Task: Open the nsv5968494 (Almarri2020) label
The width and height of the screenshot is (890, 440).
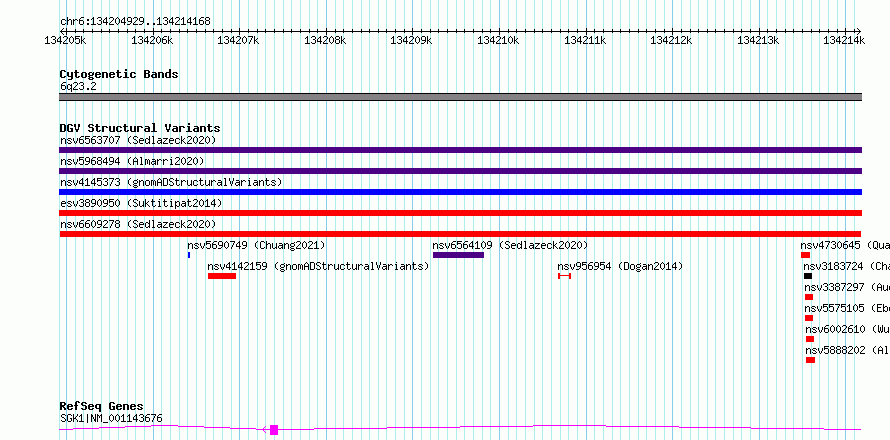Action: point(132,161)
